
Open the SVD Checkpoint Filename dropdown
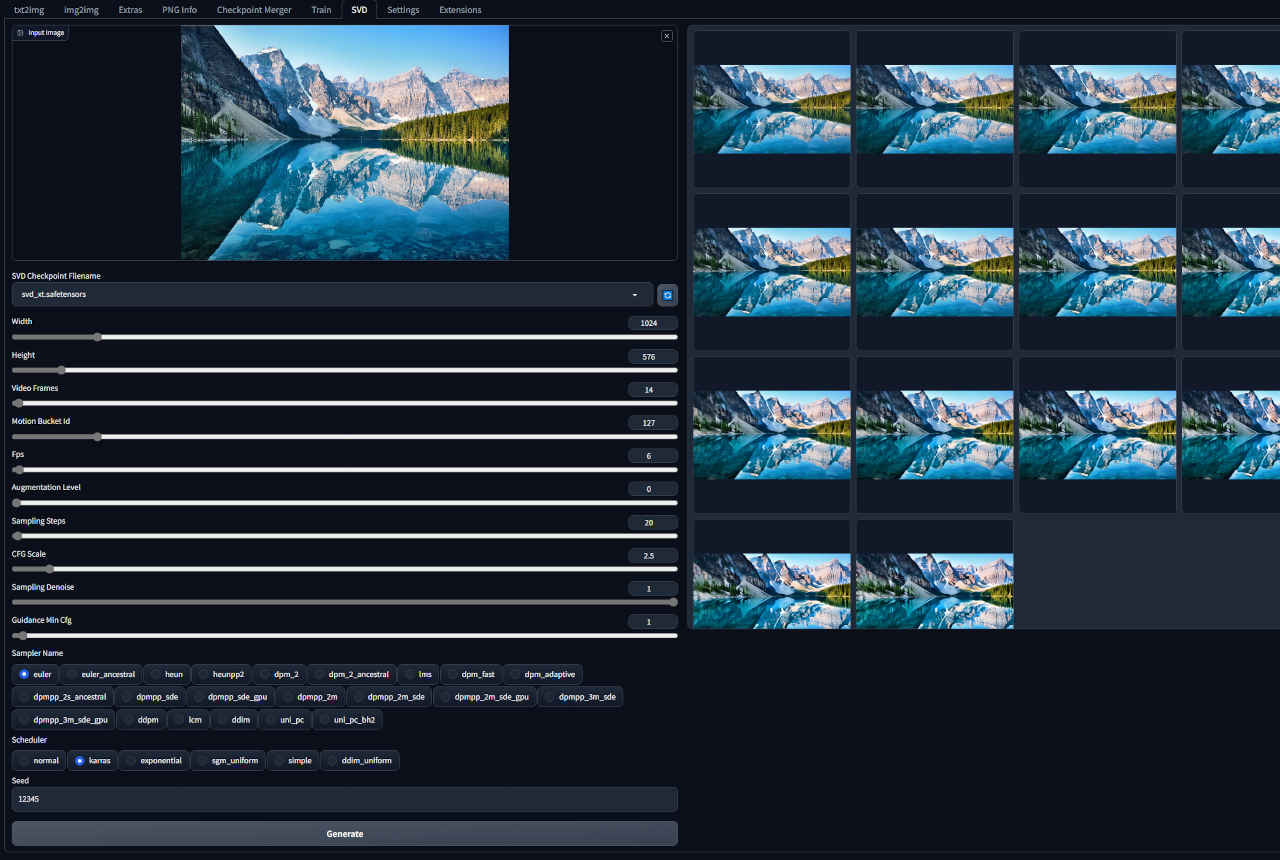coord(332,295)
